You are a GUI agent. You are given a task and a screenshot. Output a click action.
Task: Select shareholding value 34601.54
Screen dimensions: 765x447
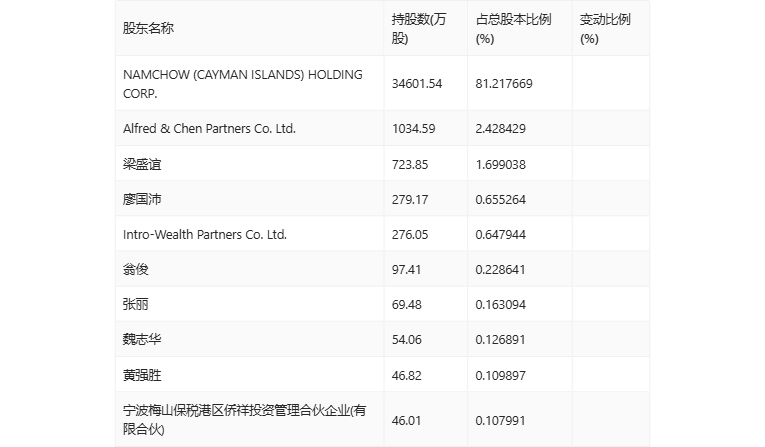coord(417,83)
